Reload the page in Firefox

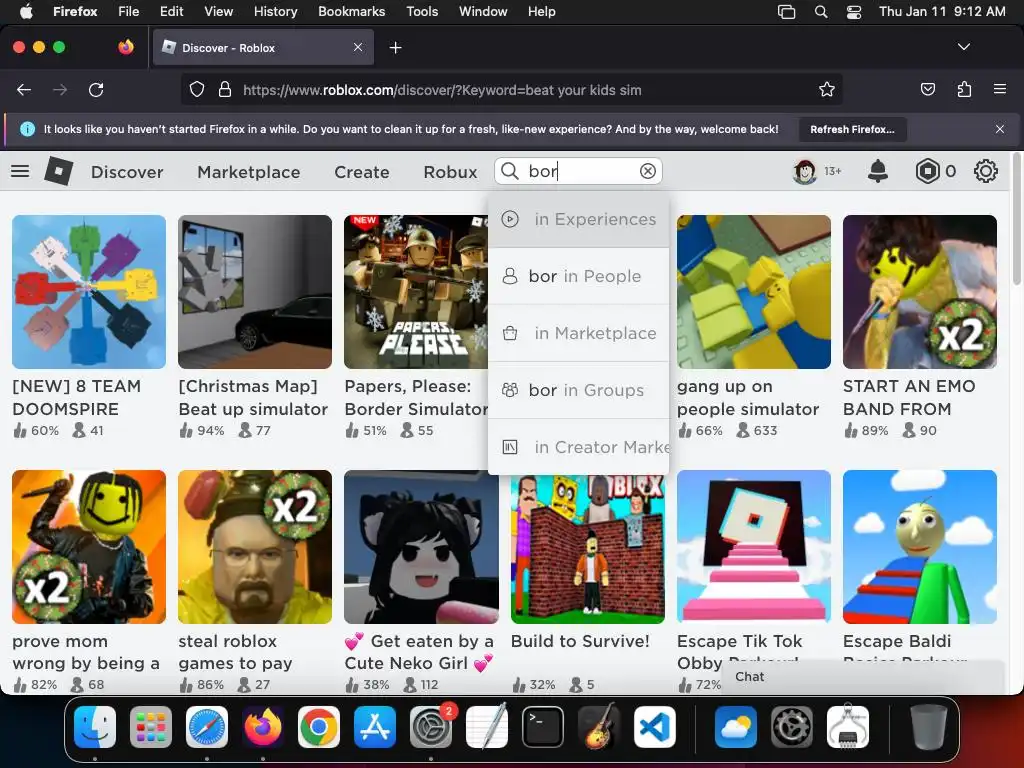96,89
